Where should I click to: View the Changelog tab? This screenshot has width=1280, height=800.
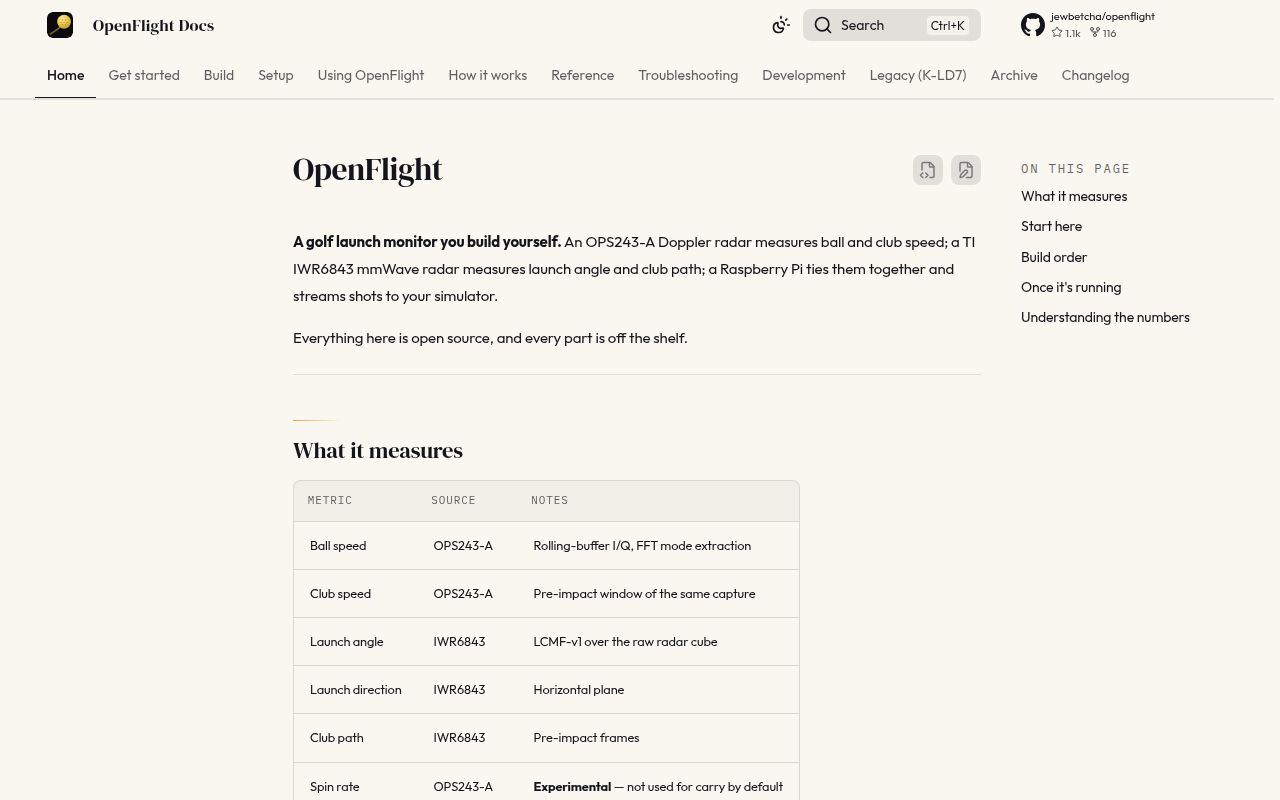coord(1095,75)
